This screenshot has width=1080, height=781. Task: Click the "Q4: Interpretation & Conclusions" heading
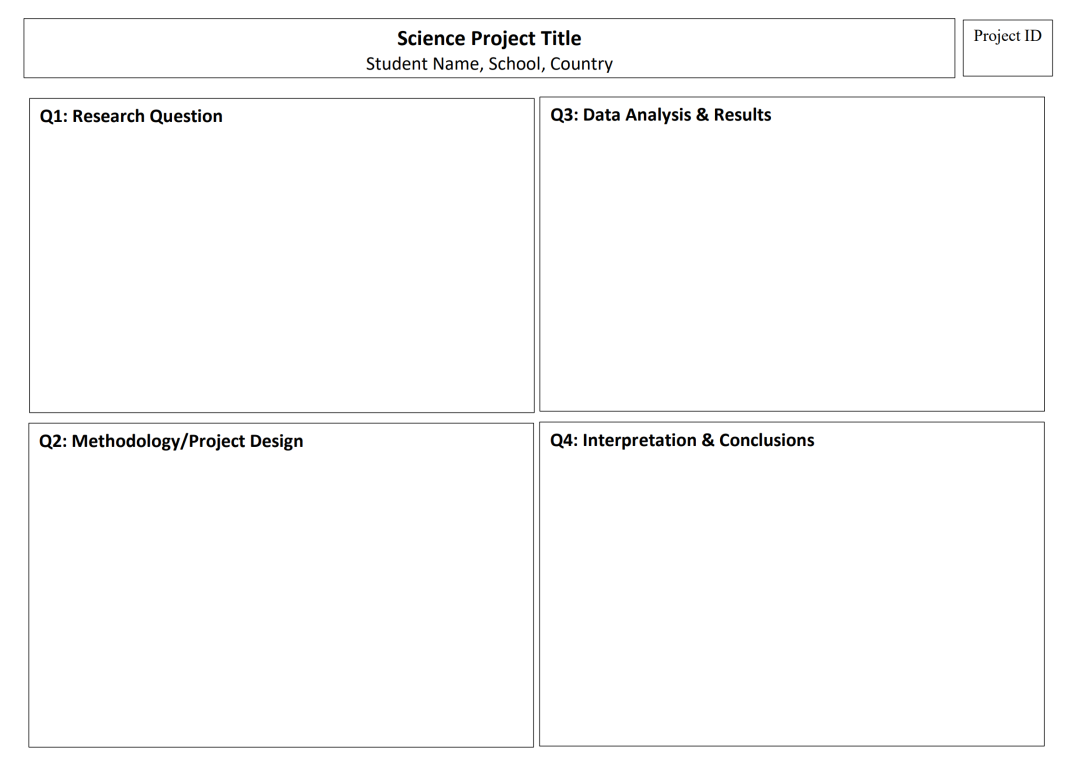[x=682, y=440]
